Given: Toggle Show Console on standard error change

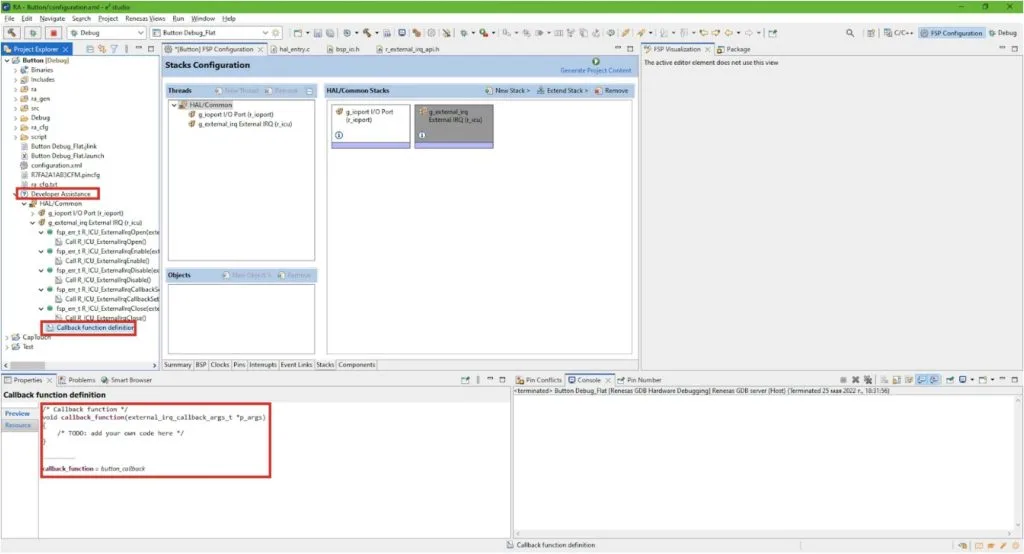Looking at the screenshot, I should pyautogui.click(x=935, y=380).
